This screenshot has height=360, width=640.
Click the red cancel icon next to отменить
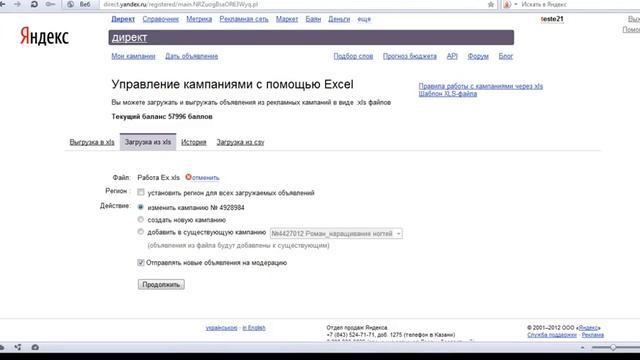(188, 177)
